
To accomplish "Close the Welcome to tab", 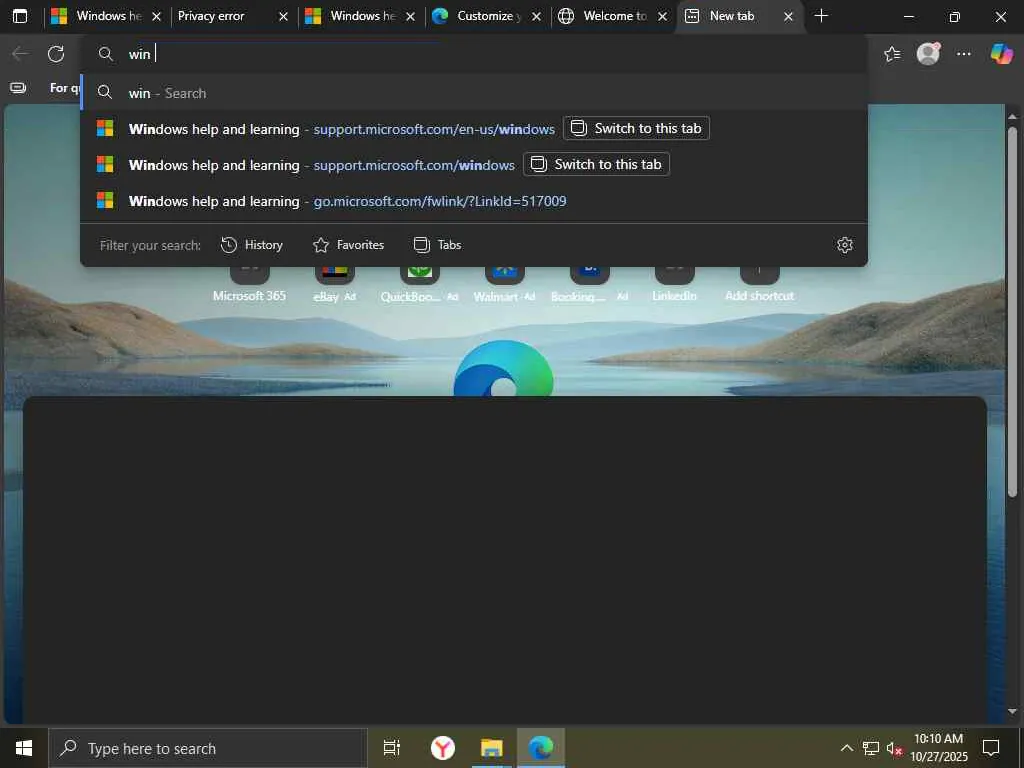I will coord(662,16).
